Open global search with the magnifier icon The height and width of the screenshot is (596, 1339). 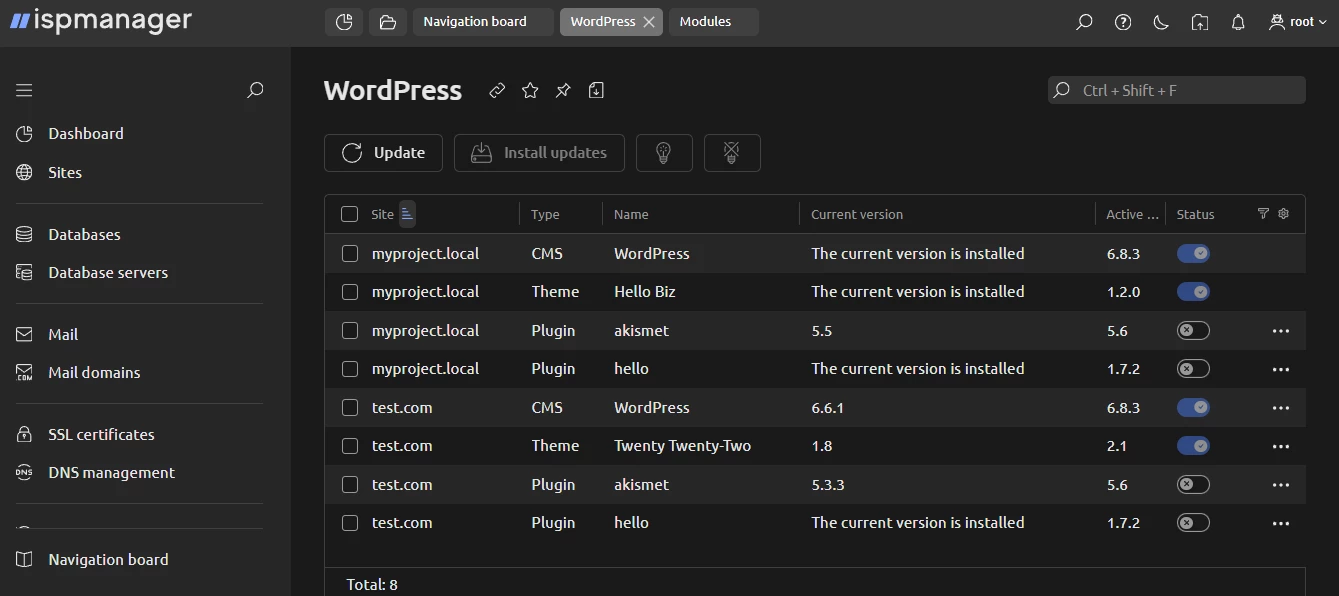[x=1084, y=21]
